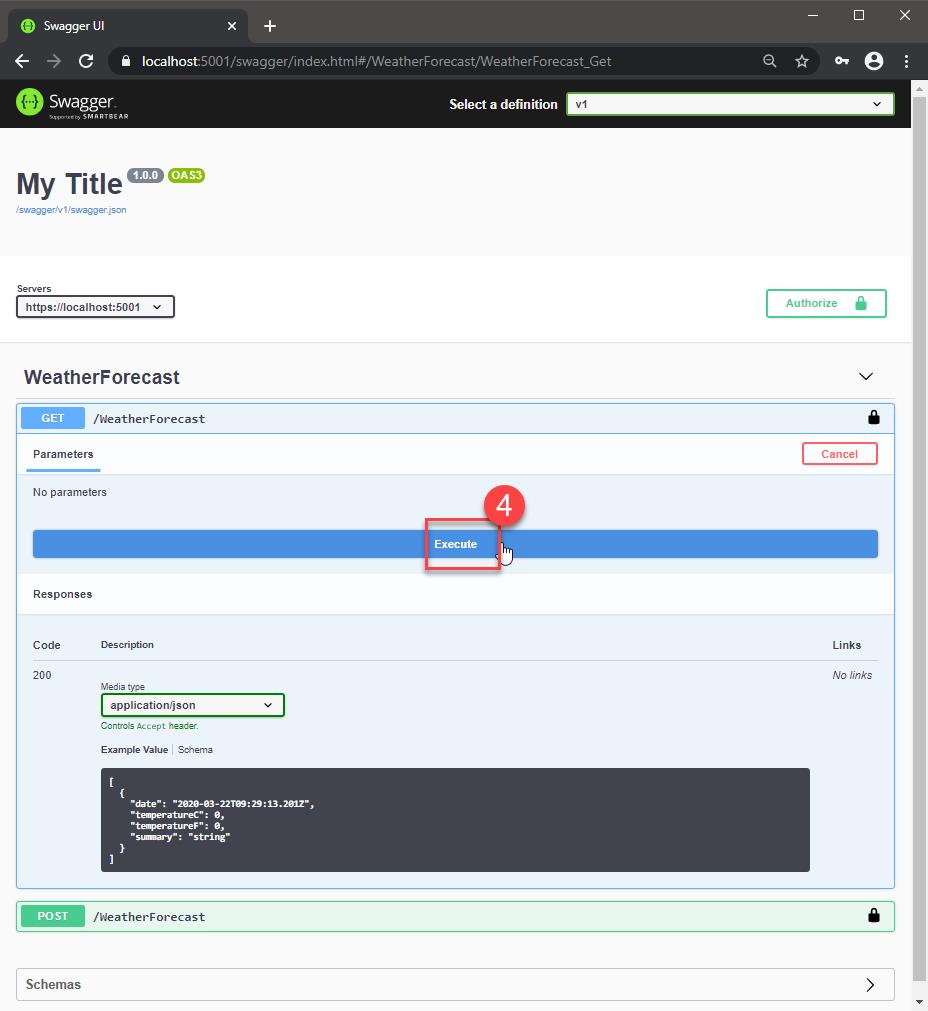Open the padlock icon on the POST endpoint
Viewport: 928px width, 1011px height.
point(872,916)
